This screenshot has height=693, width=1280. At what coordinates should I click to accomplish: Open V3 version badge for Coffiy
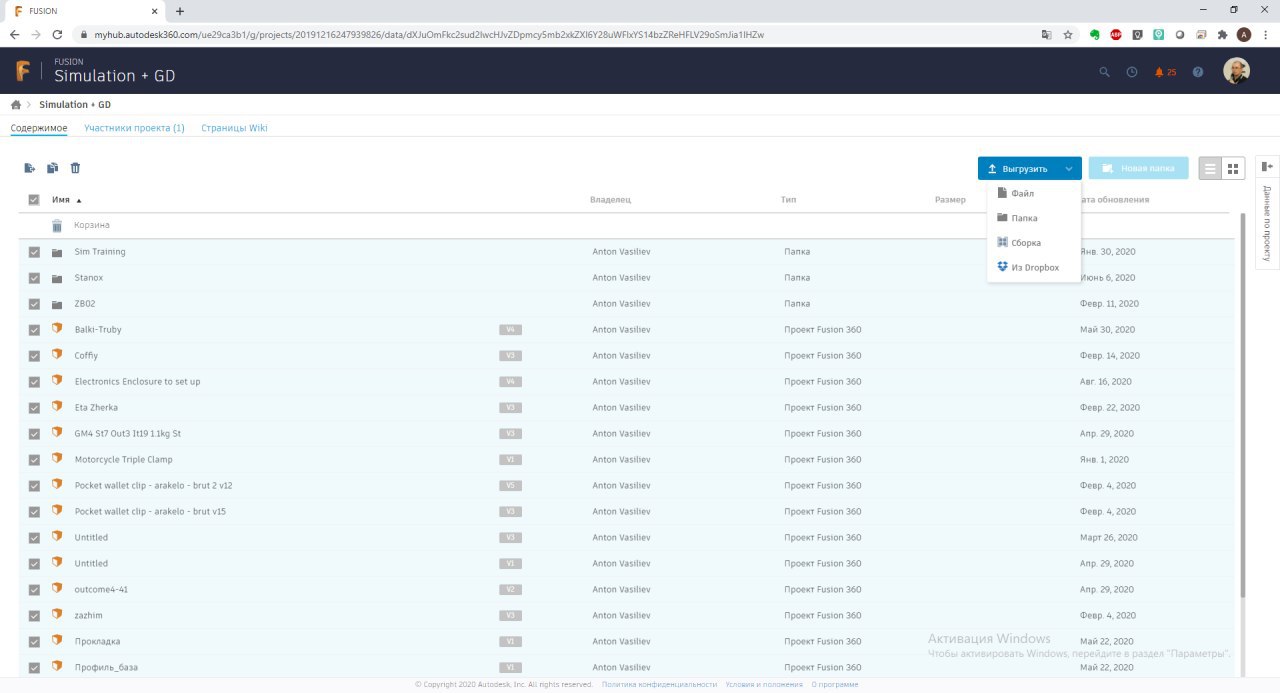coord(510,356)
